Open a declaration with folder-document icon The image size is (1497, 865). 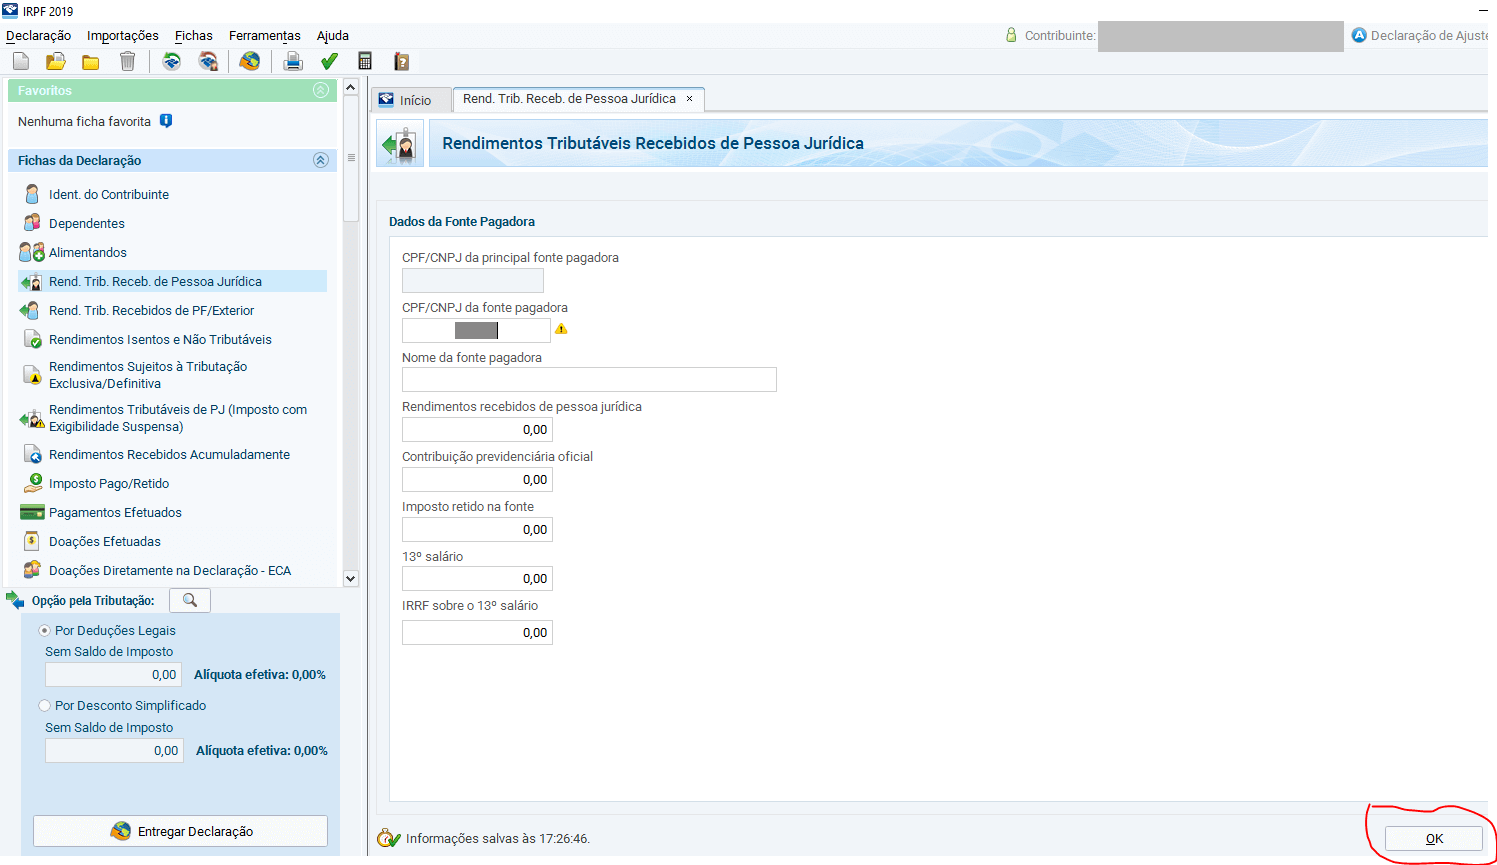[56, 62]
